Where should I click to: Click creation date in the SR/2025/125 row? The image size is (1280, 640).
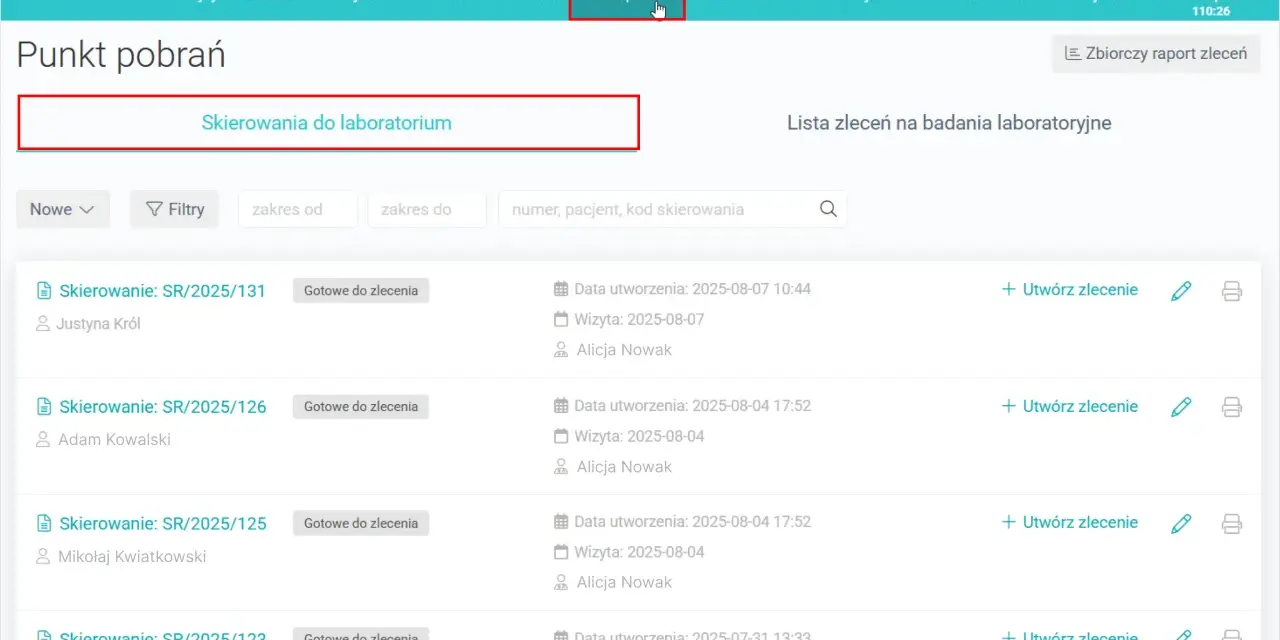point(692,521)
